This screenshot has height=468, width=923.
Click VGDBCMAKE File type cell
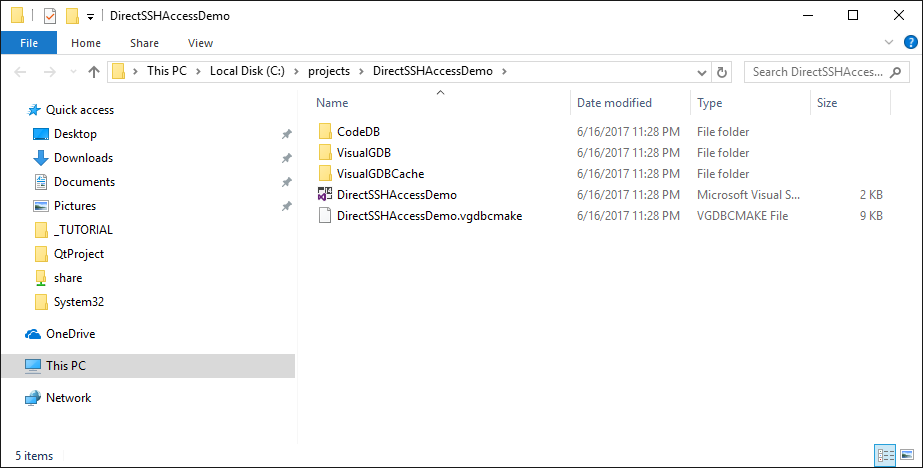[742, 216]
